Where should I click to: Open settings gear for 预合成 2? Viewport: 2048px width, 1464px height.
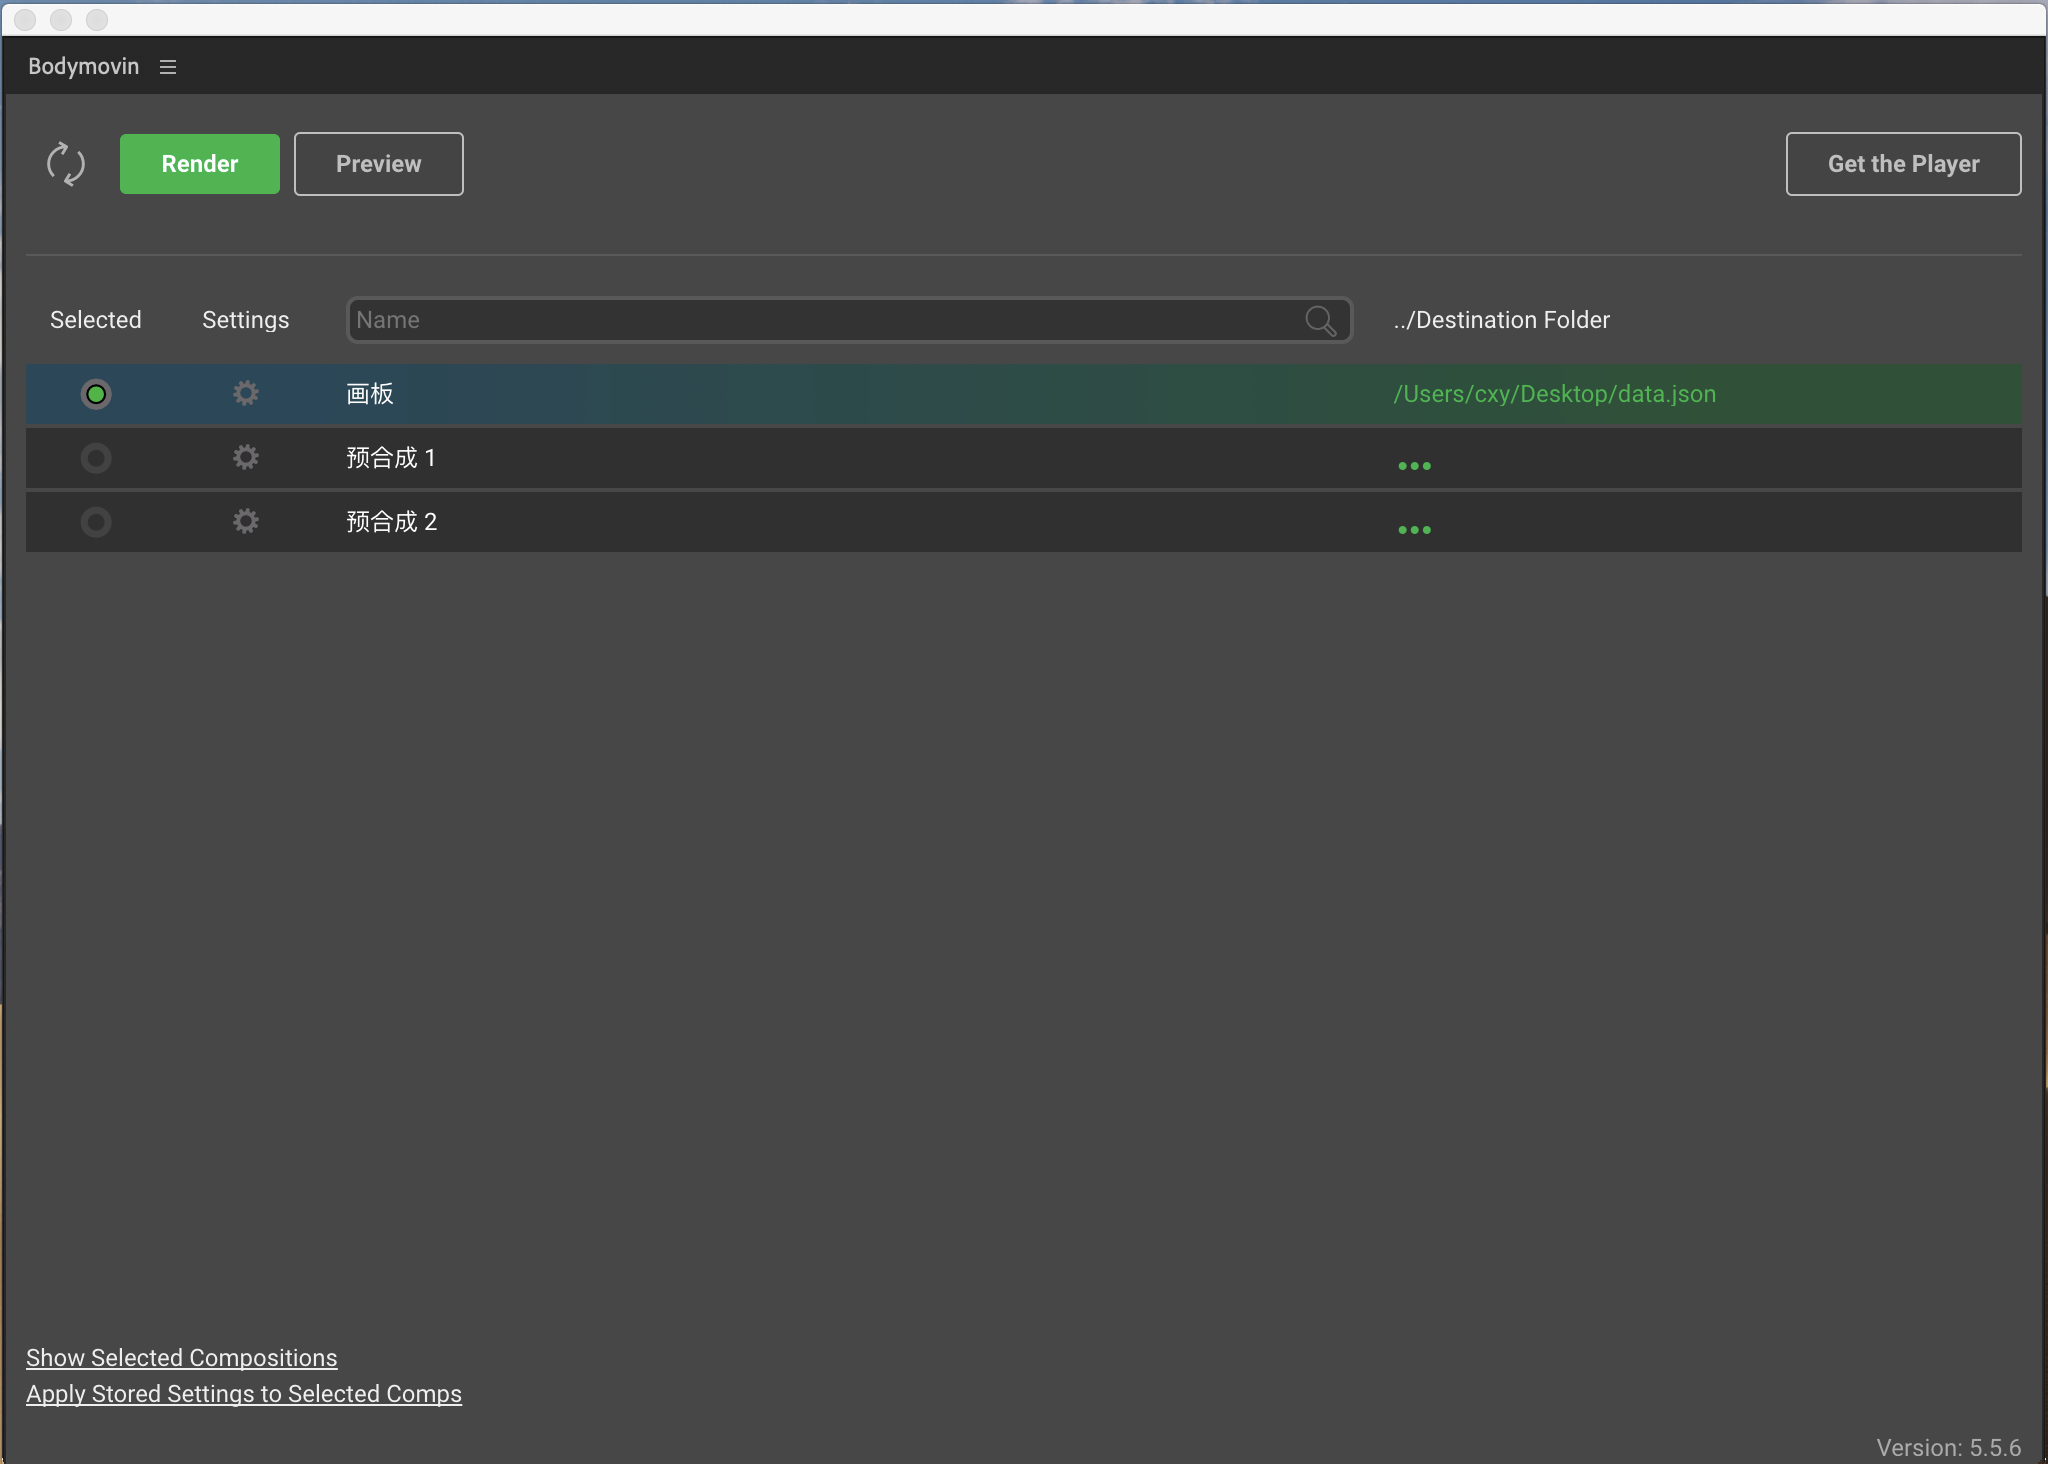click(x=246, y=522)
